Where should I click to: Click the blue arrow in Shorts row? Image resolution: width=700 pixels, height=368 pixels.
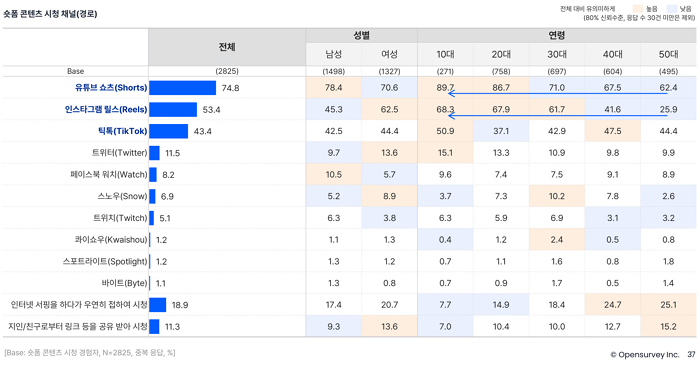(558, 94)
